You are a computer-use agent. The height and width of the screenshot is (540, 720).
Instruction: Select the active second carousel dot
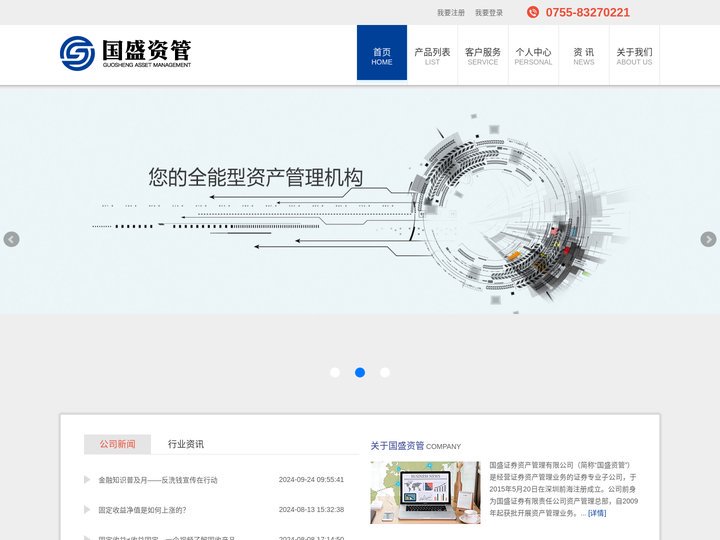point(360,372)
